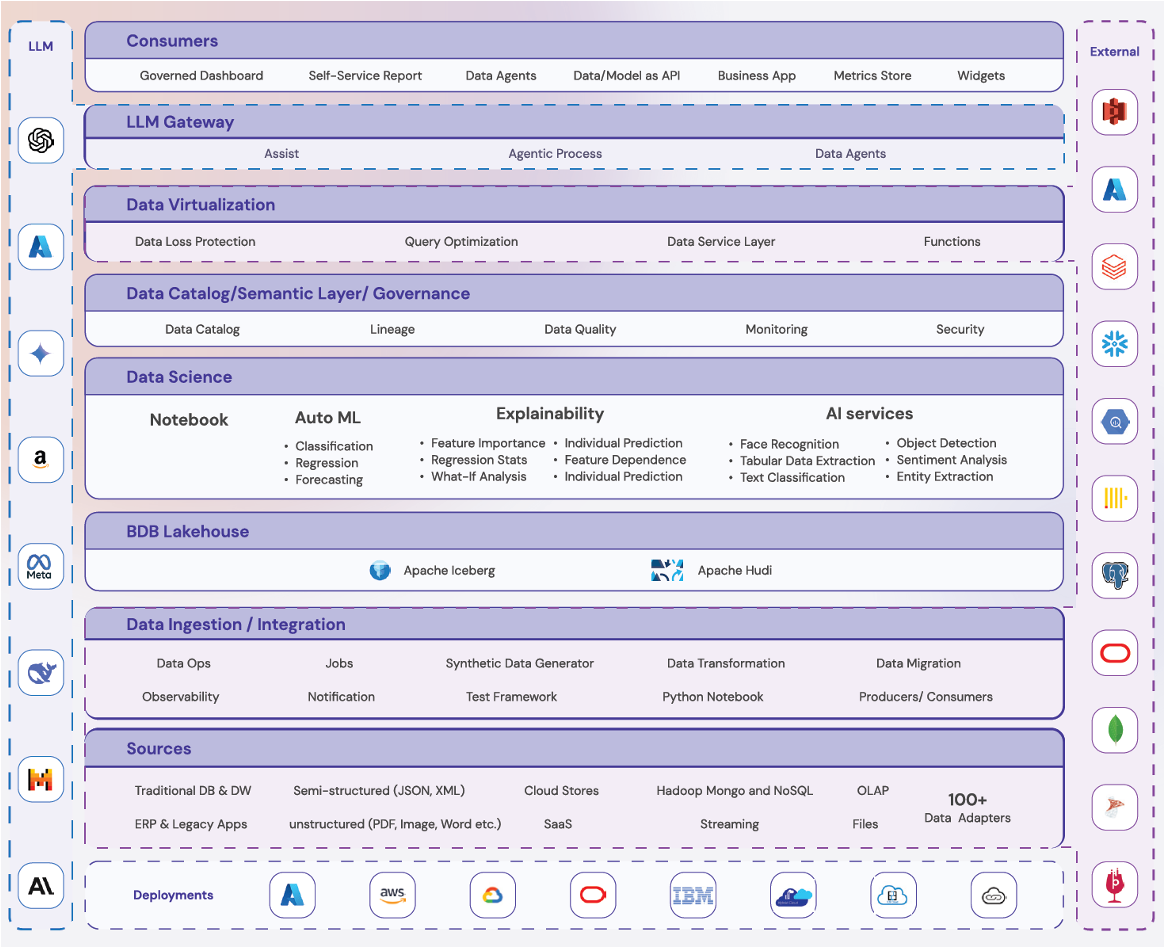Click the Google Cloud icon under Deployments
Screen dimensions: 1164x948
pyautogui.click(x=493, y=895)
